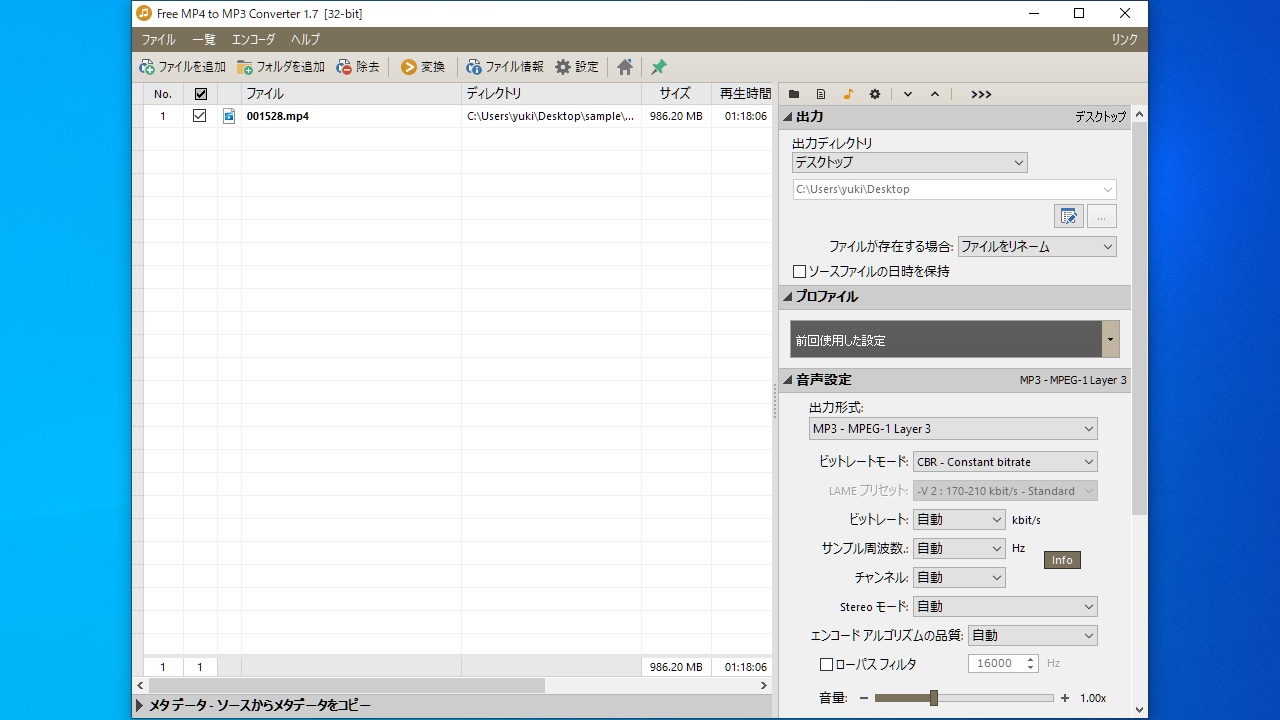Open the document tab icon in side panel
Screen dimensions: 1280x720
(x=821, y=94)
